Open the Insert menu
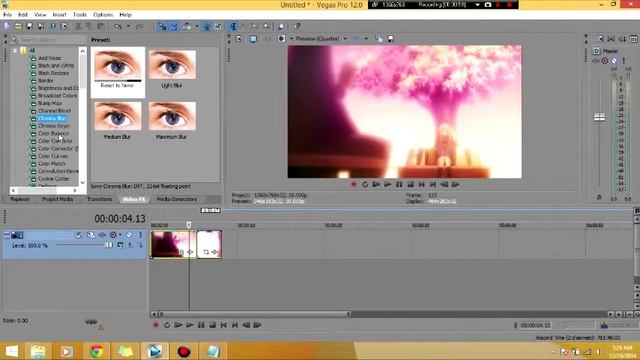This screenshot has width=640, height=360. point(60,15)
